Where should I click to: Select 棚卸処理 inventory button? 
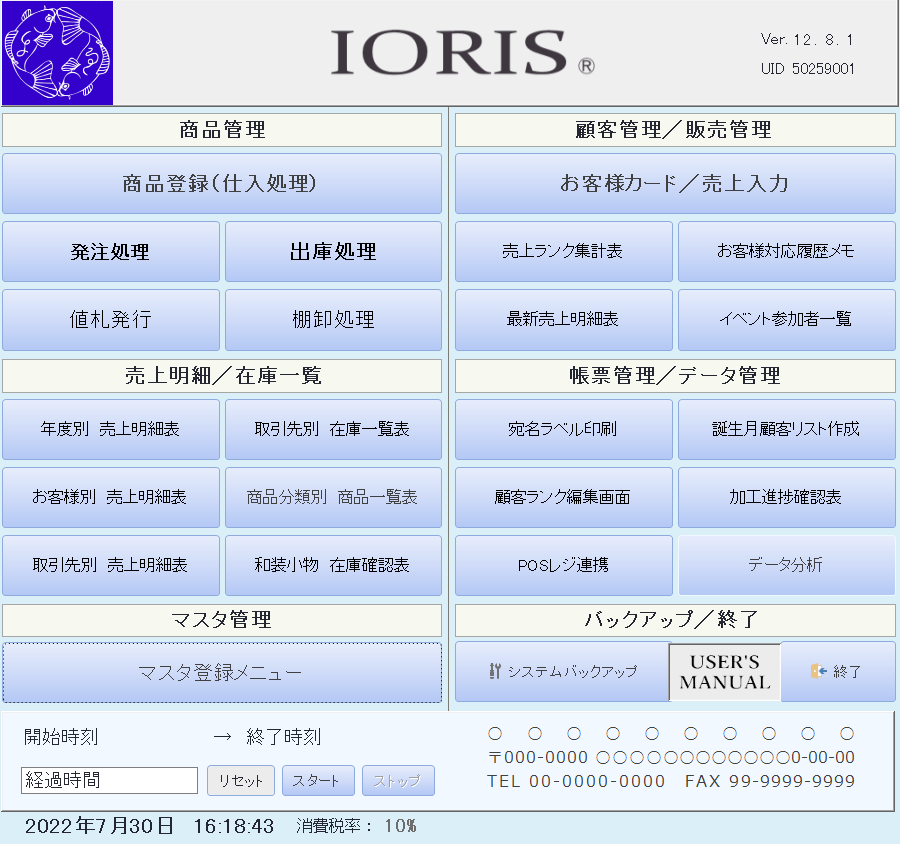click(333, 320)
